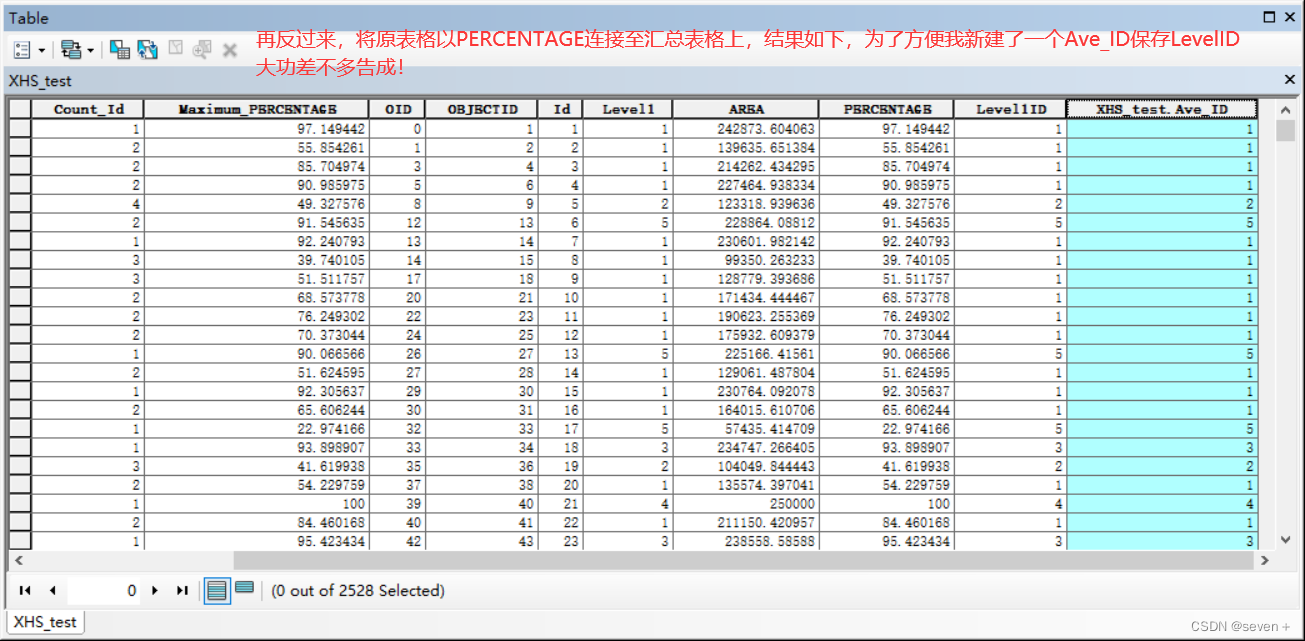
Task: Click the move to first record icon
Action: coord(25,590)
